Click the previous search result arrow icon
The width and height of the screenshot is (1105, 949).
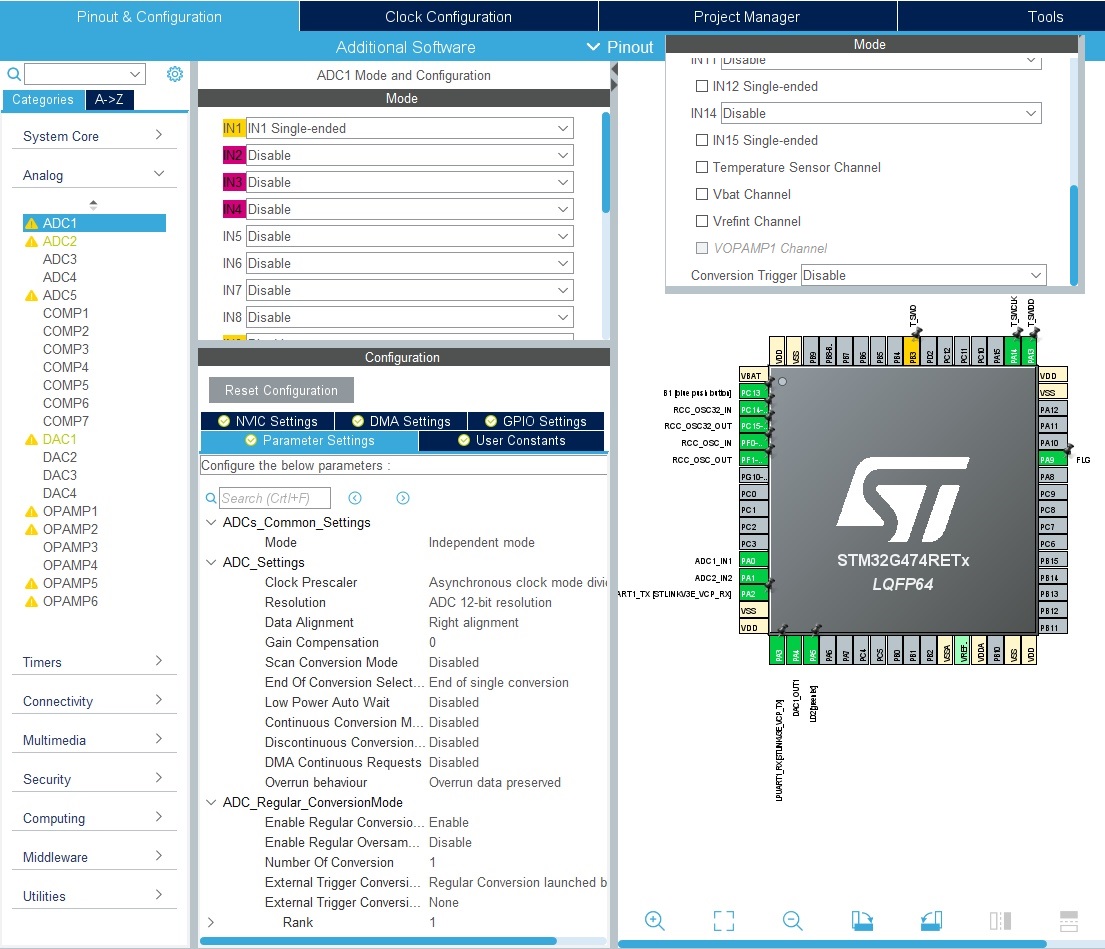tap(355, 498)
